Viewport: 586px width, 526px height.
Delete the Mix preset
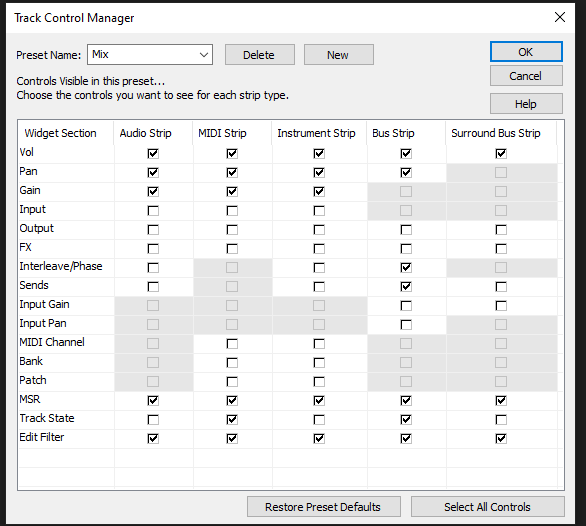pyautogui.click(x=259, y=55)
